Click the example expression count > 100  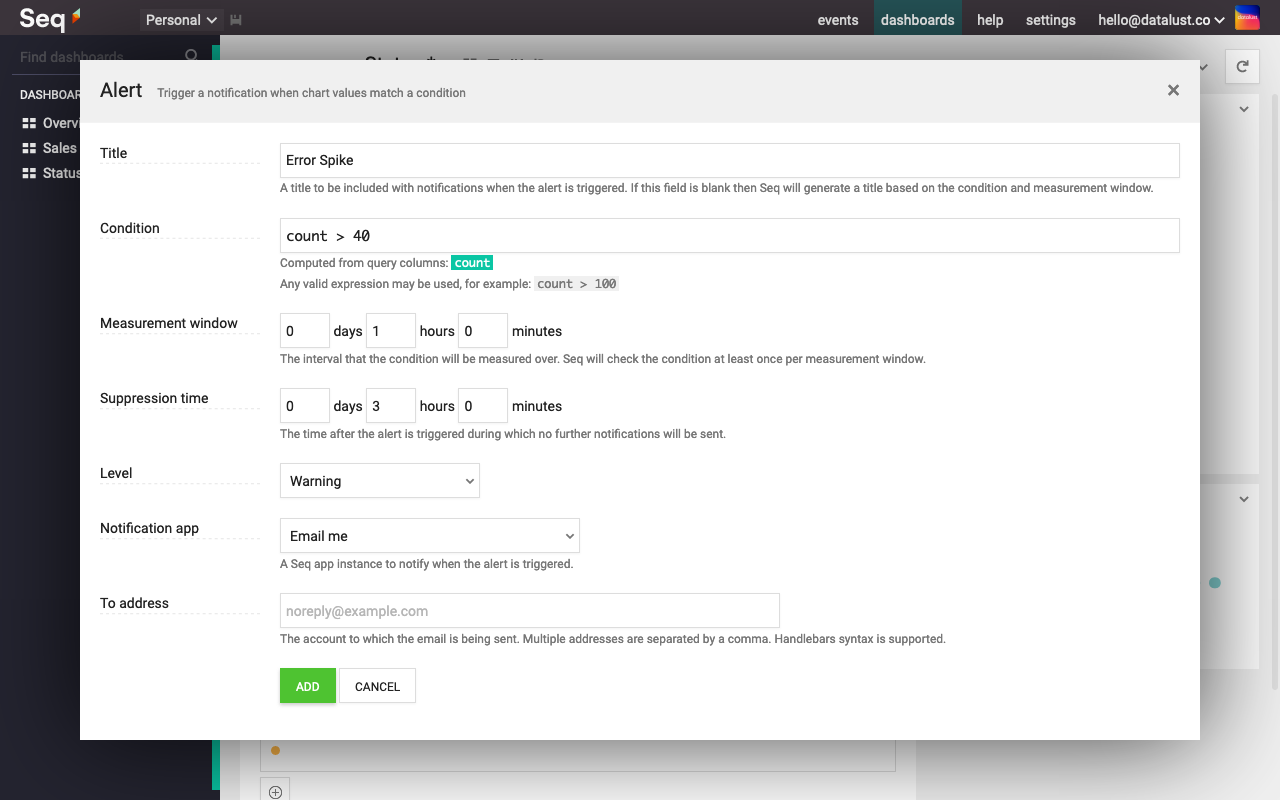pyautogui.click(x=576, y=284)
